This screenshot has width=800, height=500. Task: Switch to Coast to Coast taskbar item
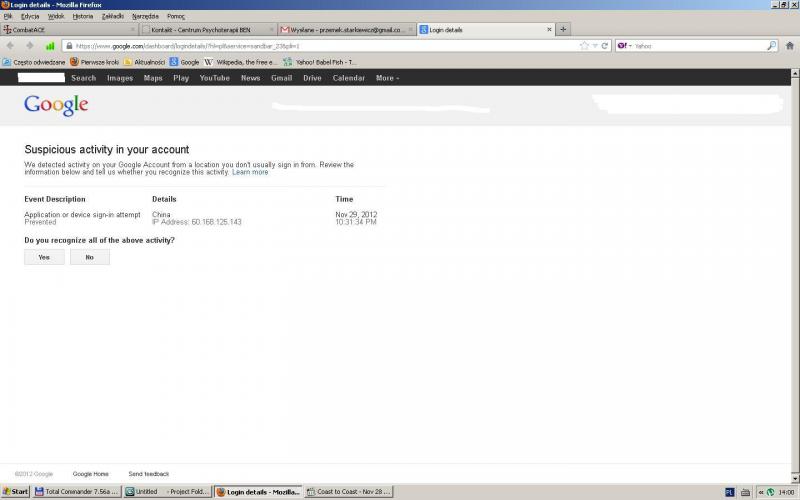coord(349,492)
